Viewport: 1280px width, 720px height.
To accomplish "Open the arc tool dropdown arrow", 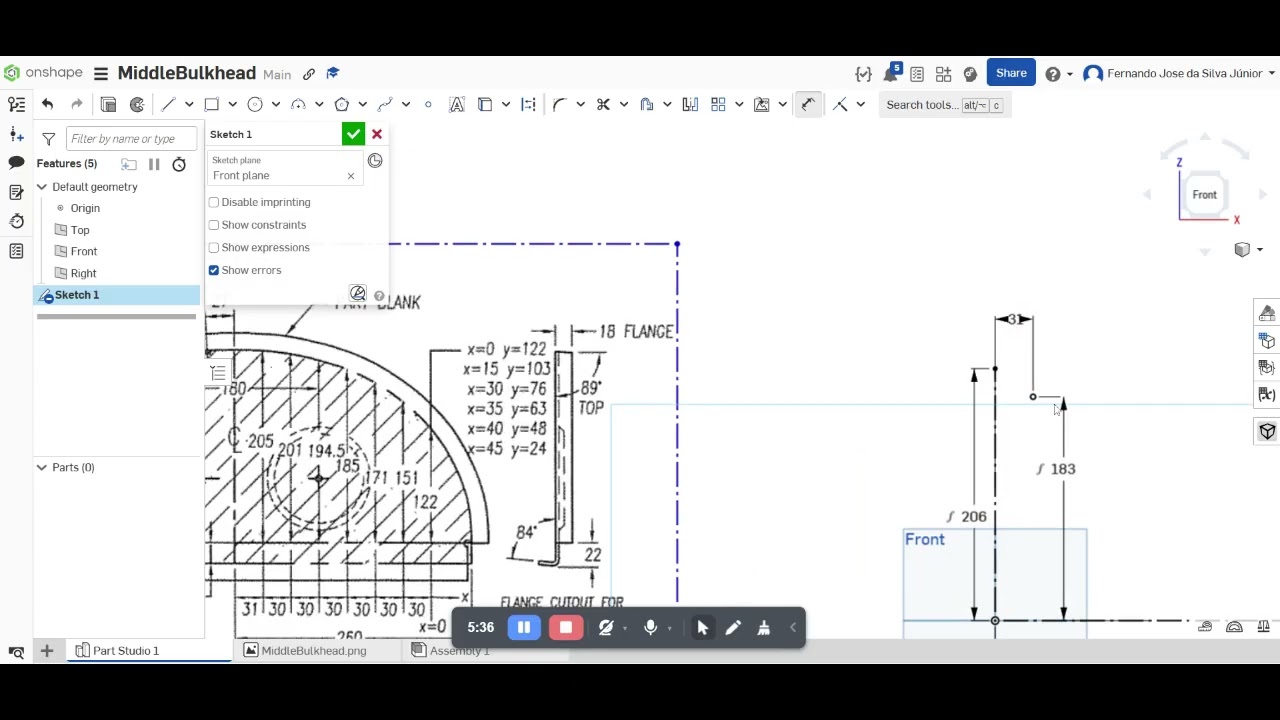I will pyautogui.click(x=319, y=104).
